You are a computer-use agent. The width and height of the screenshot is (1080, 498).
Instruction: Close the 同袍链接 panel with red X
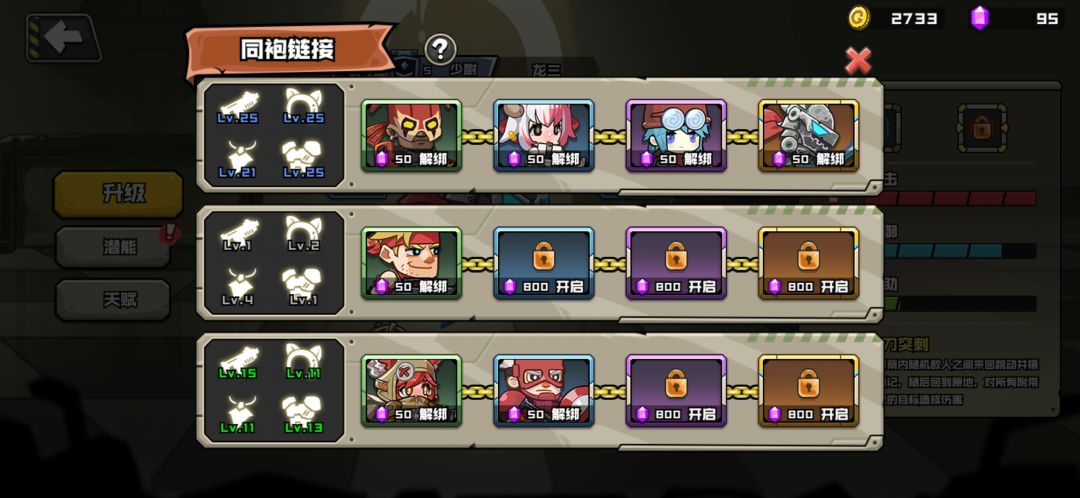click(x=858, y=61)
